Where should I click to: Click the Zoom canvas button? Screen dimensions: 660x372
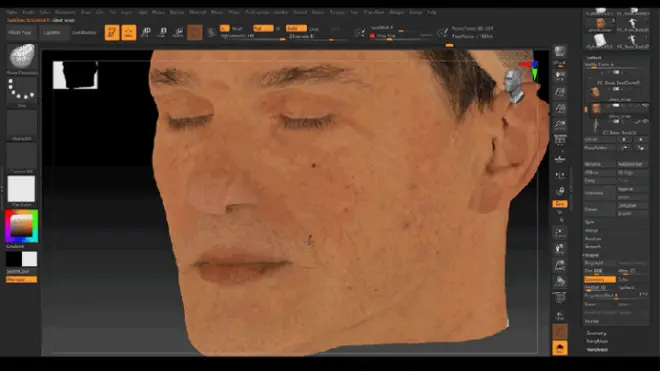[560, 92]
